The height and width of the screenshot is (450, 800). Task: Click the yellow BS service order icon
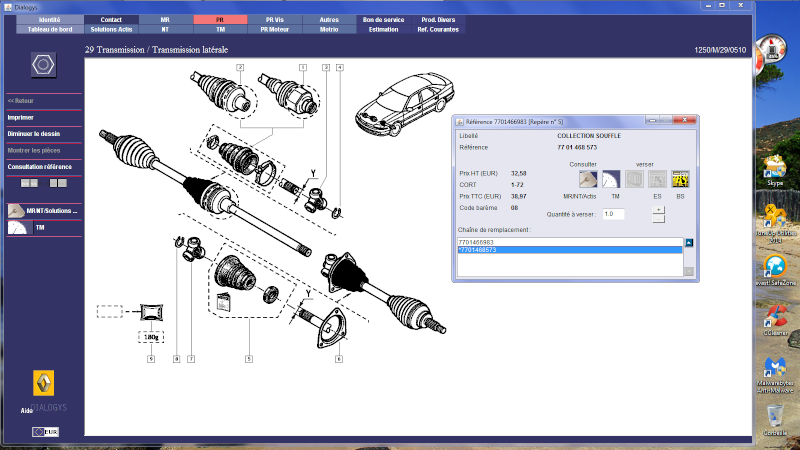(x=680, y=179)
